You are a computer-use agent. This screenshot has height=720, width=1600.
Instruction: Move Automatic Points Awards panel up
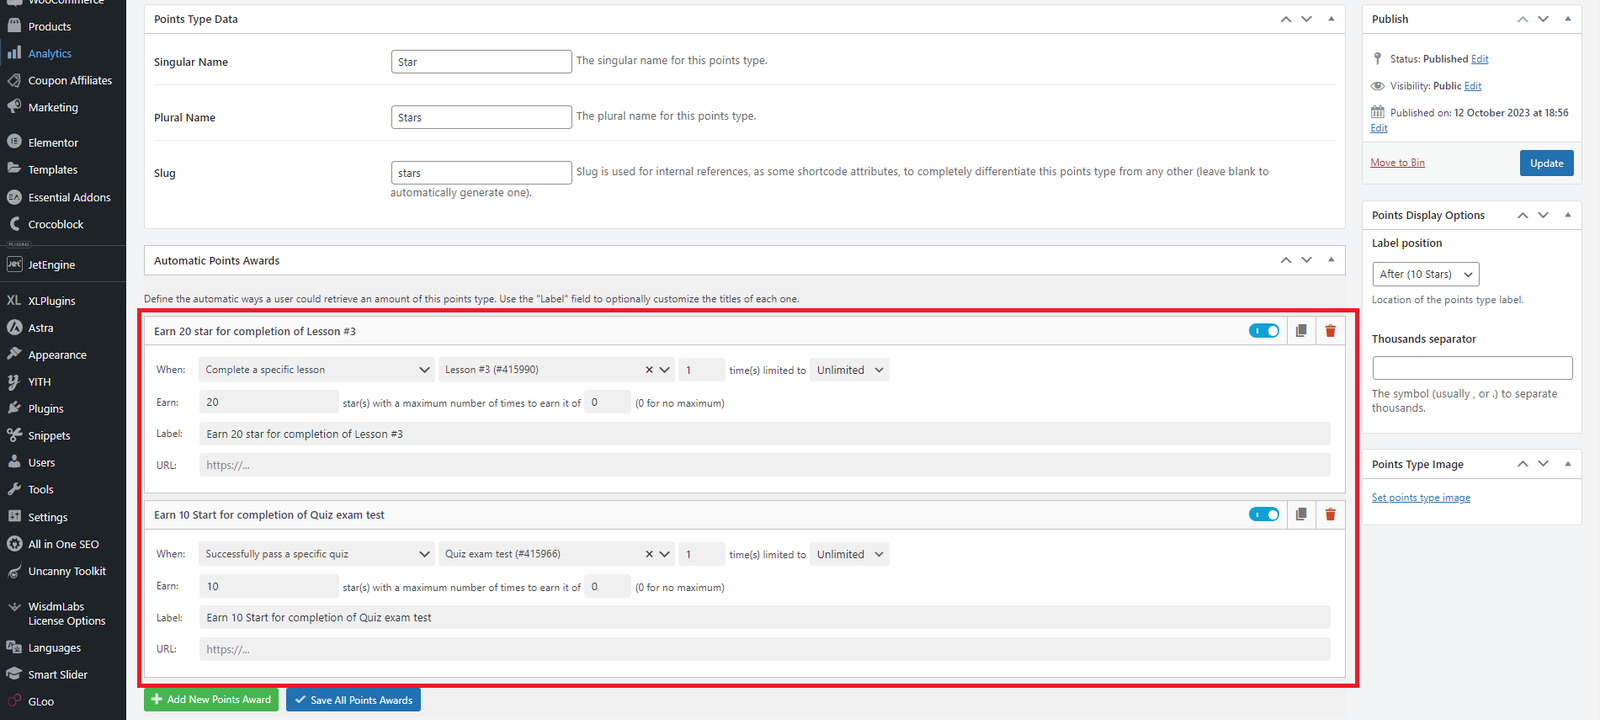[x=1286, y=260]
